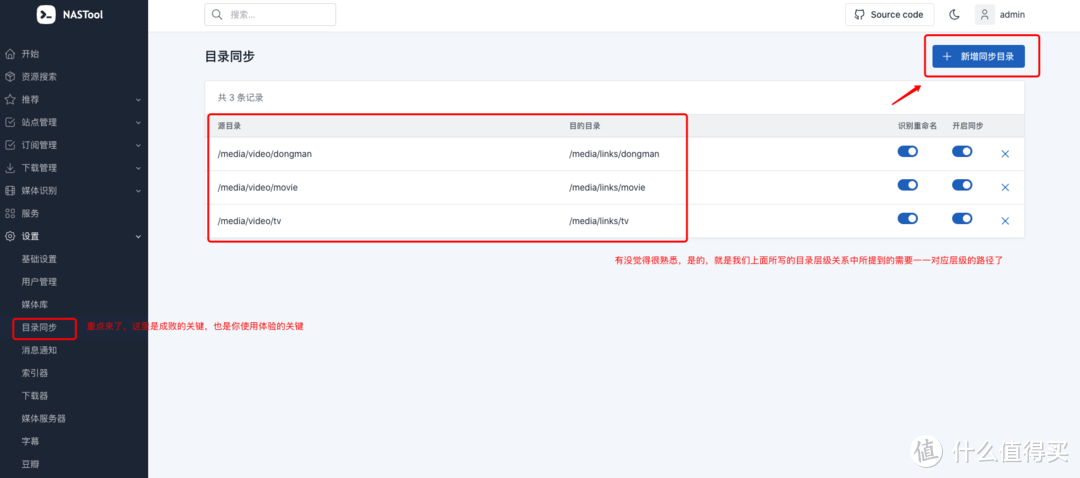Screen dimensions: 1080x478
Task: Toggle 开启同步 switch for the tv directory
Action: tap(962, 219)
